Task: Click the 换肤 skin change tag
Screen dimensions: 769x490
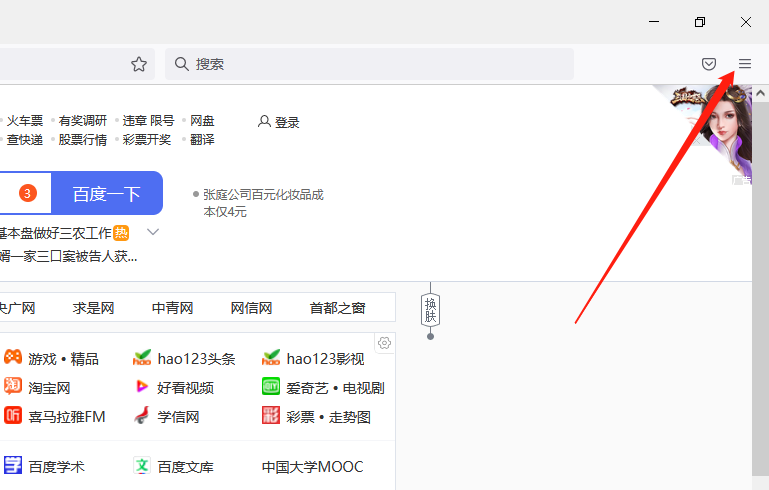Action: pyautogui.click(x=430, y=310)
